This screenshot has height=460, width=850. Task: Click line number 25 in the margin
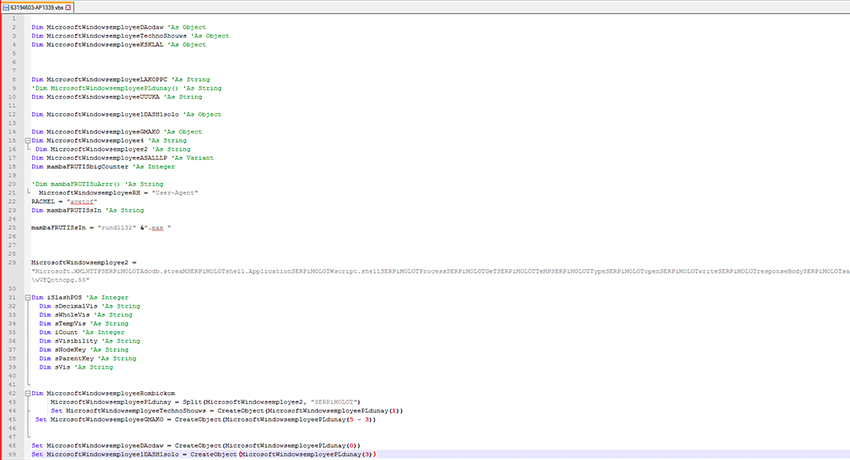[x=14, y=228]
